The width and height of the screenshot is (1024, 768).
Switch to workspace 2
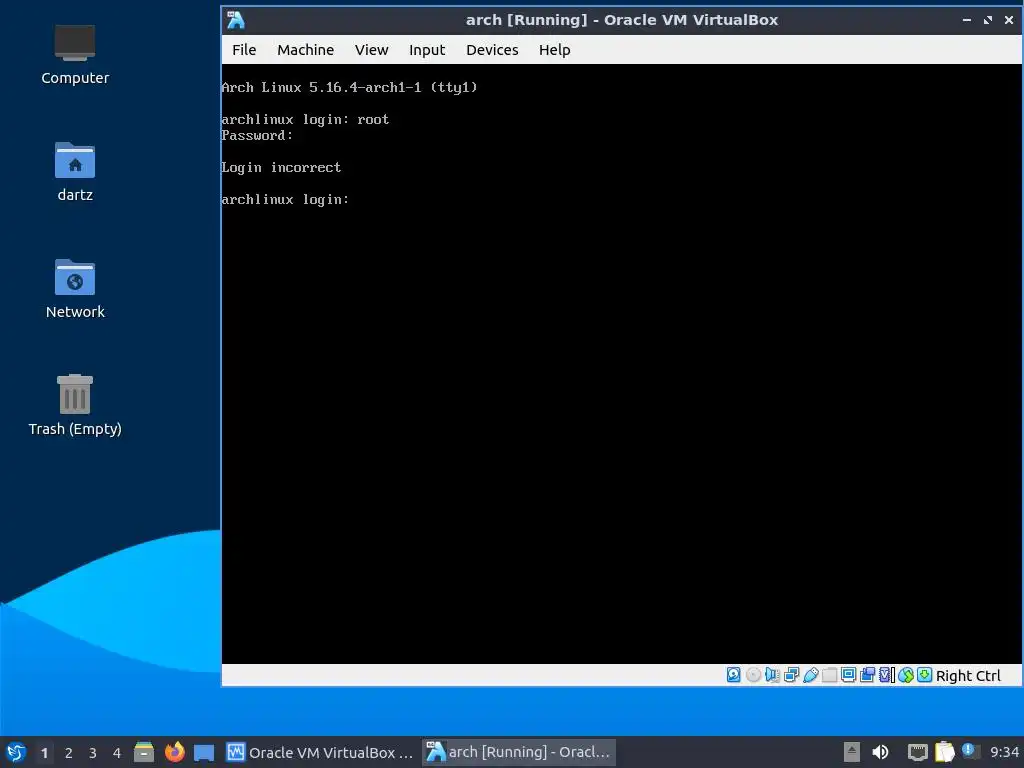[69, 753]
